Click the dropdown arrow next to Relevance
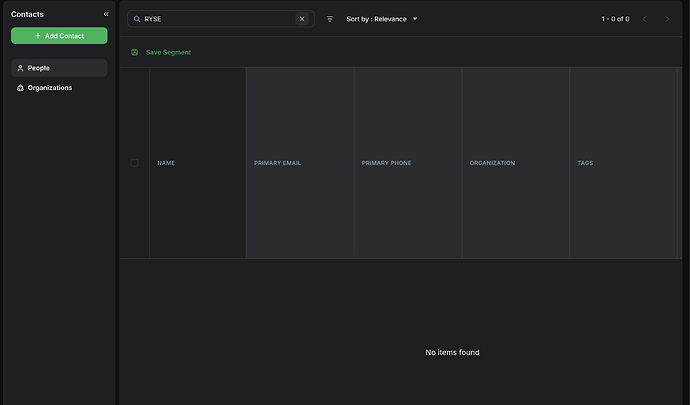The width and height of the screenshot is (690, 405). (415, 19)
